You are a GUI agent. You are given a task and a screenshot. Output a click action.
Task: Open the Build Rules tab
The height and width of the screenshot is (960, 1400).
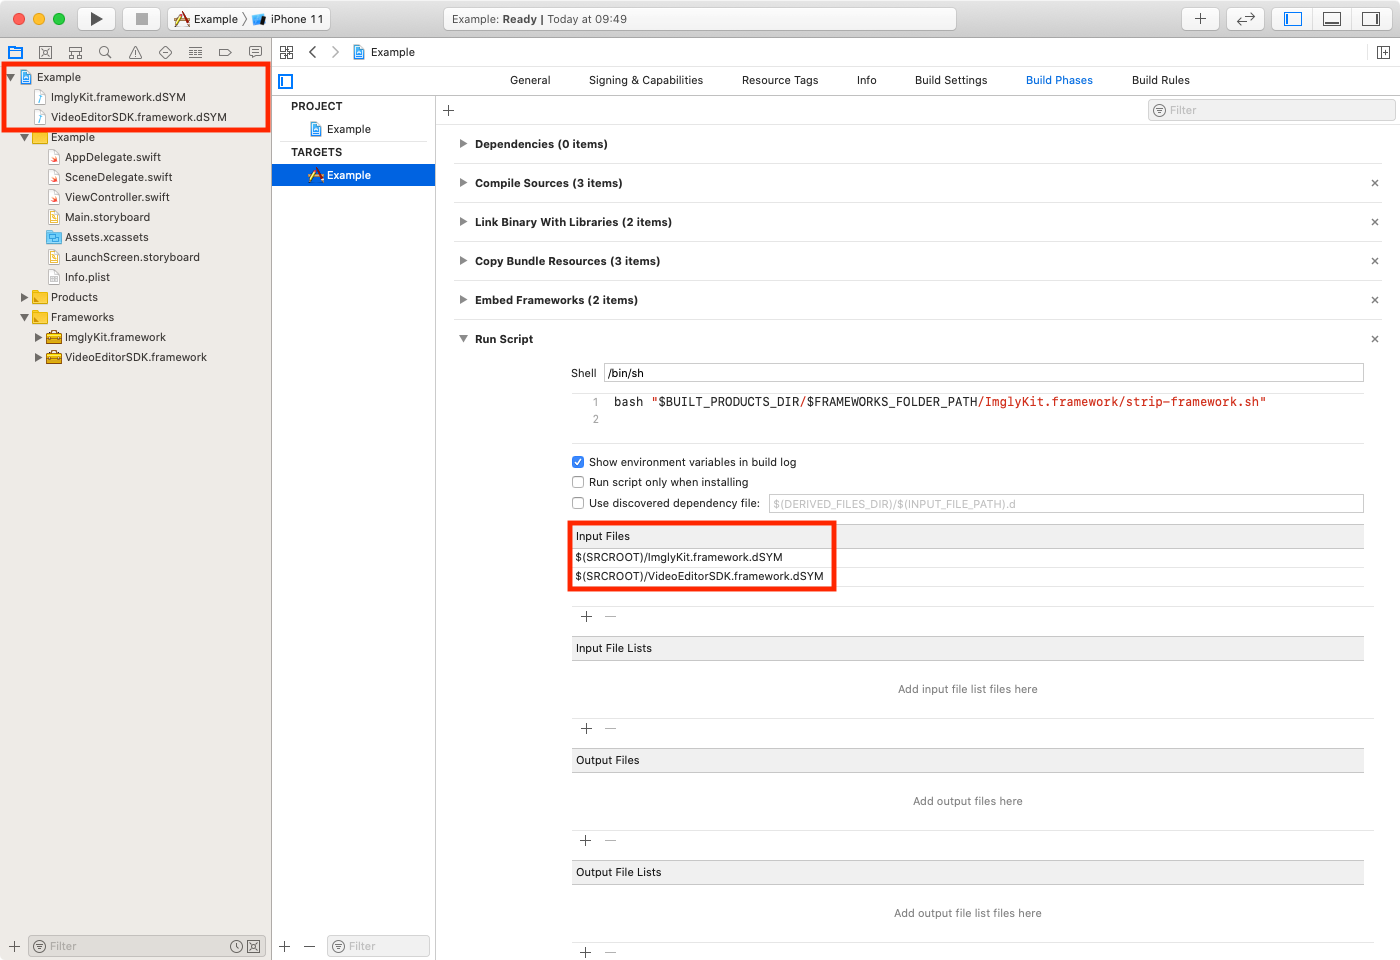point(1161,80)
